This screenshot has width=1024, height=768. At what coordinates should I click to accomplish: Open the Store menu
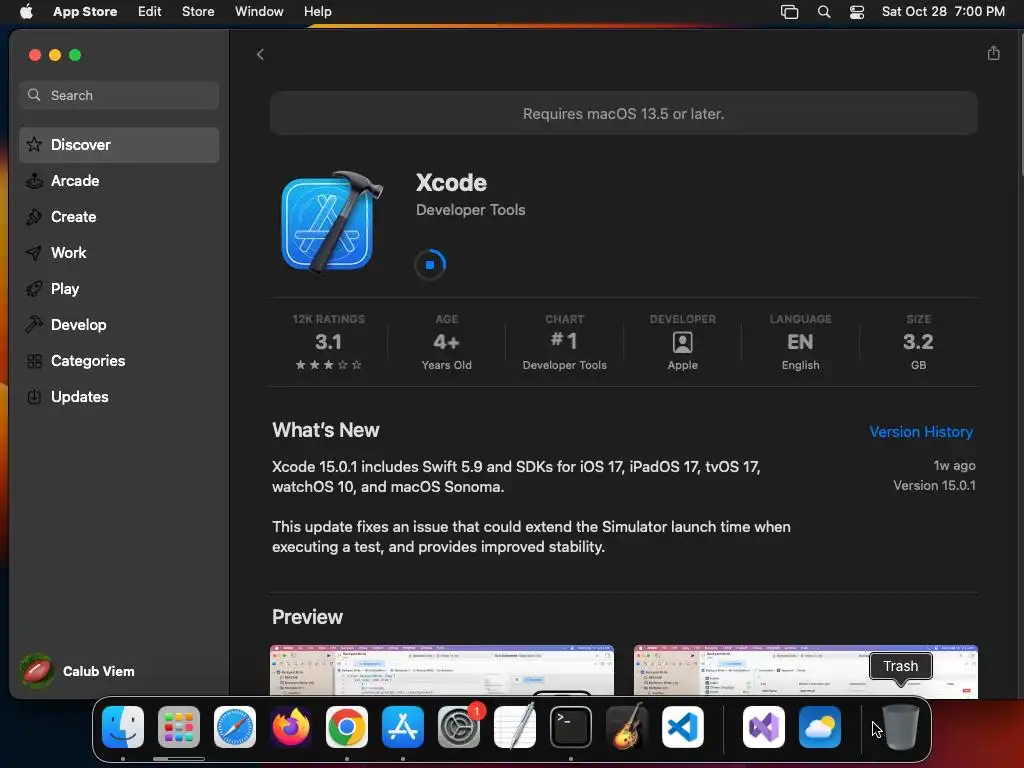[198, 12]
